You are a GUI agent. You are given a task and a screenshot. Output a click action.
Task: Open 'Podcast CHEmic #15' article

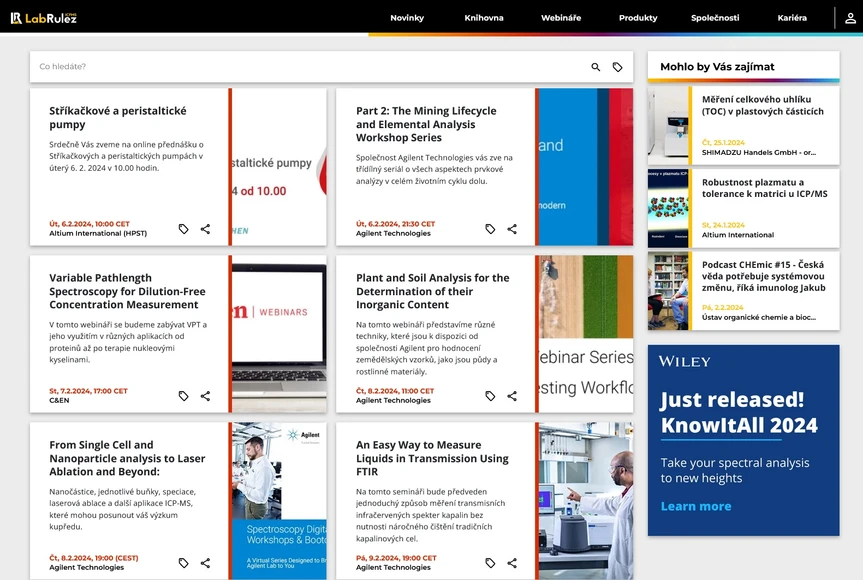pyautogui.click(x=763, y=276)
